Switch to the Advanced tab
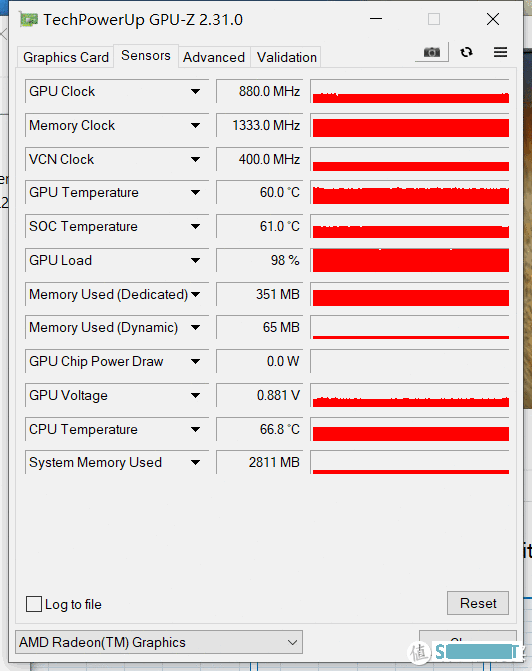 point(214,57)
